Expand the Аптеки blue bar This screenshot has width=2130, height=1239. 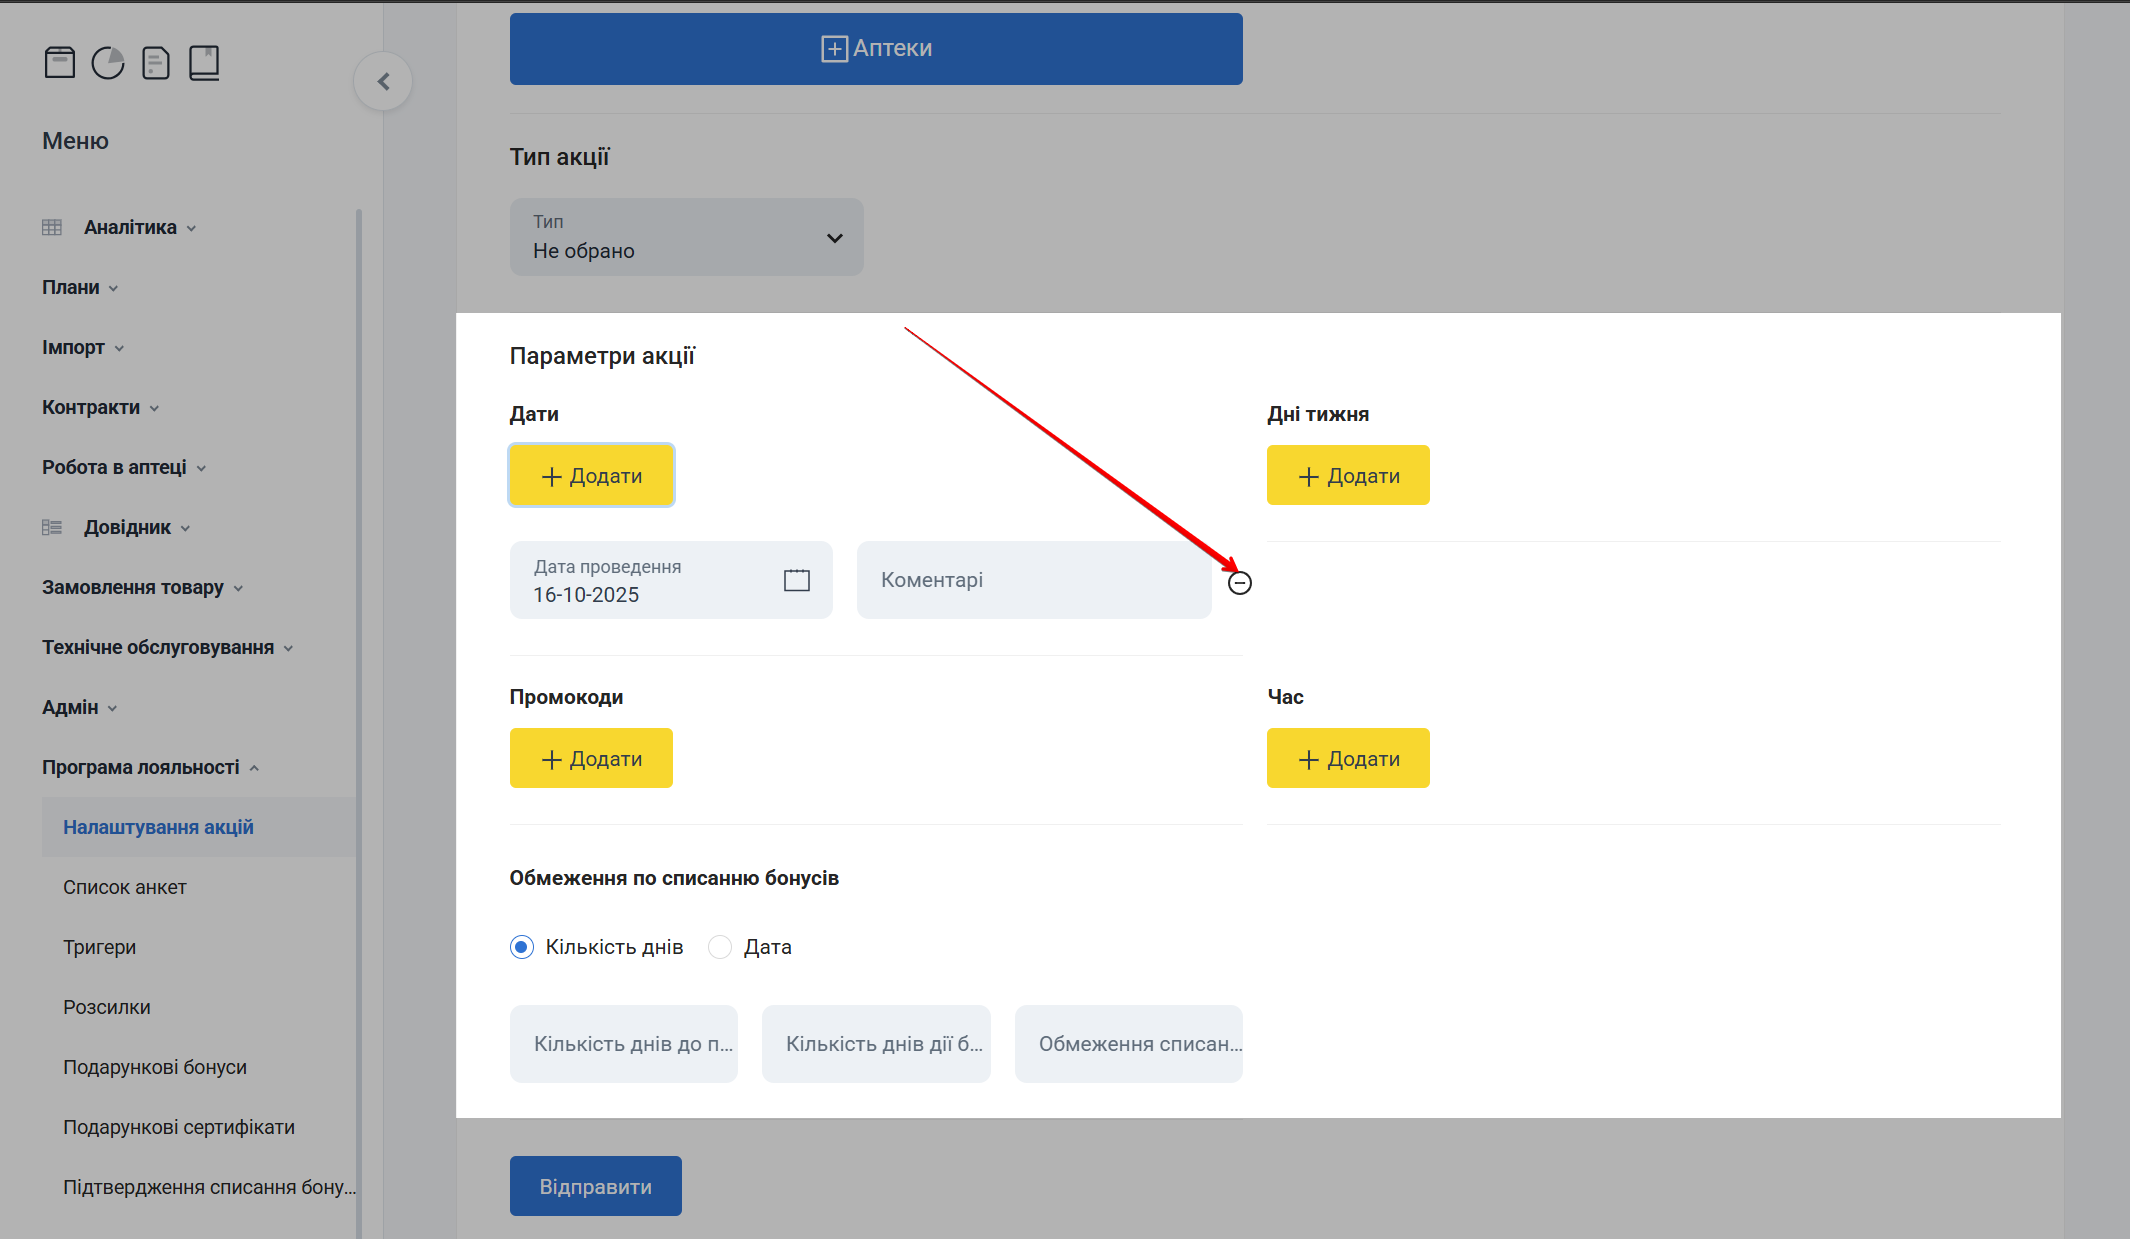[875, 49]
